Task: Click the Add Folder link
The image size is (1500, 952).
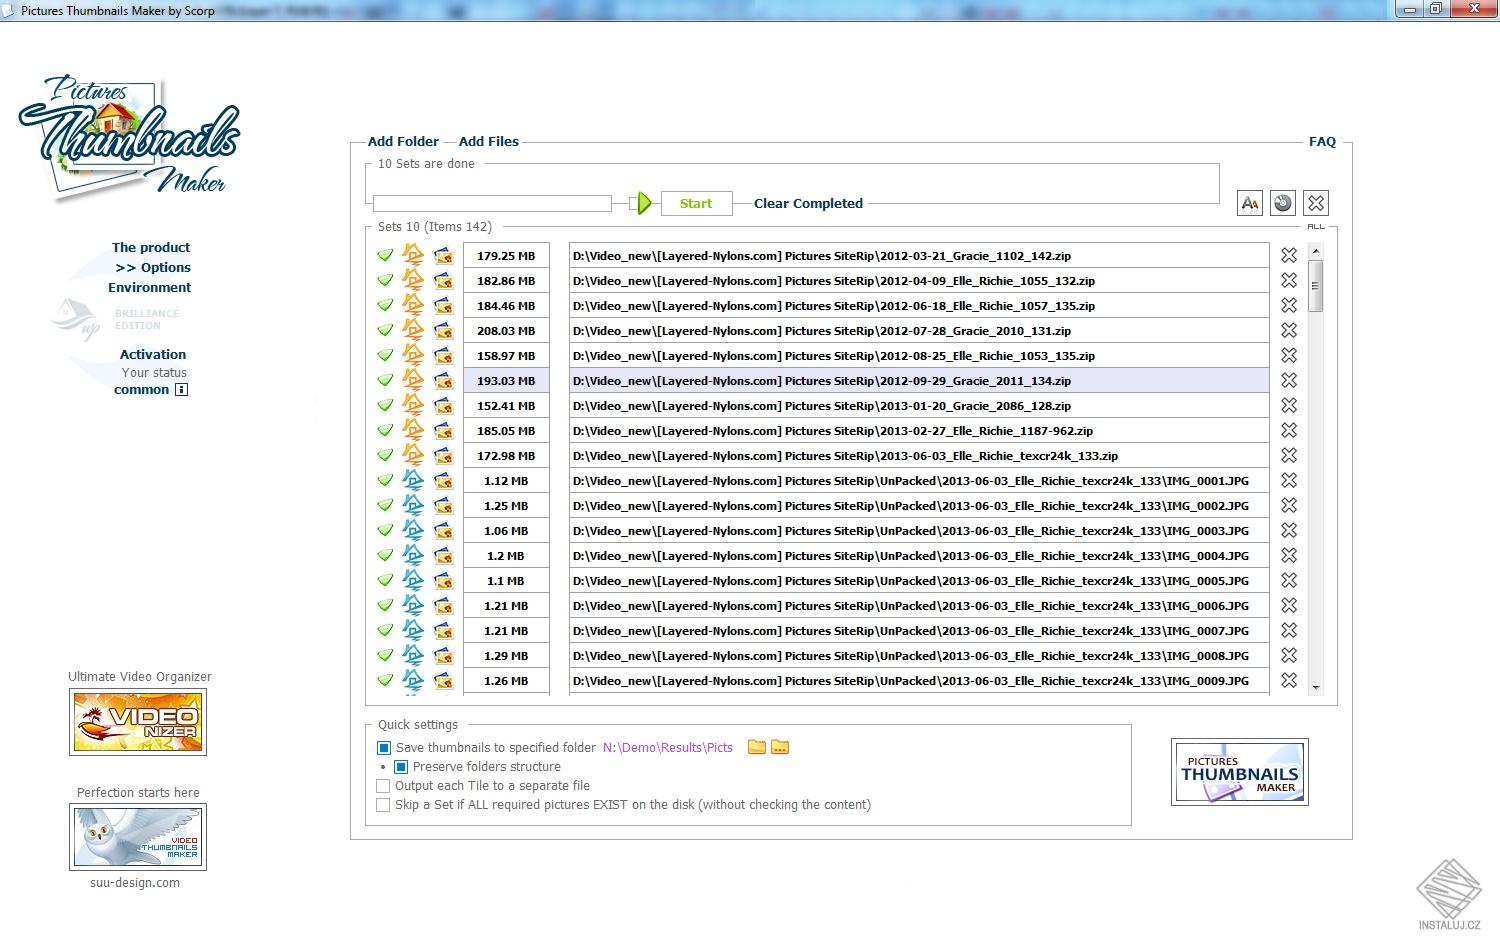Action: tap(403, 141)
